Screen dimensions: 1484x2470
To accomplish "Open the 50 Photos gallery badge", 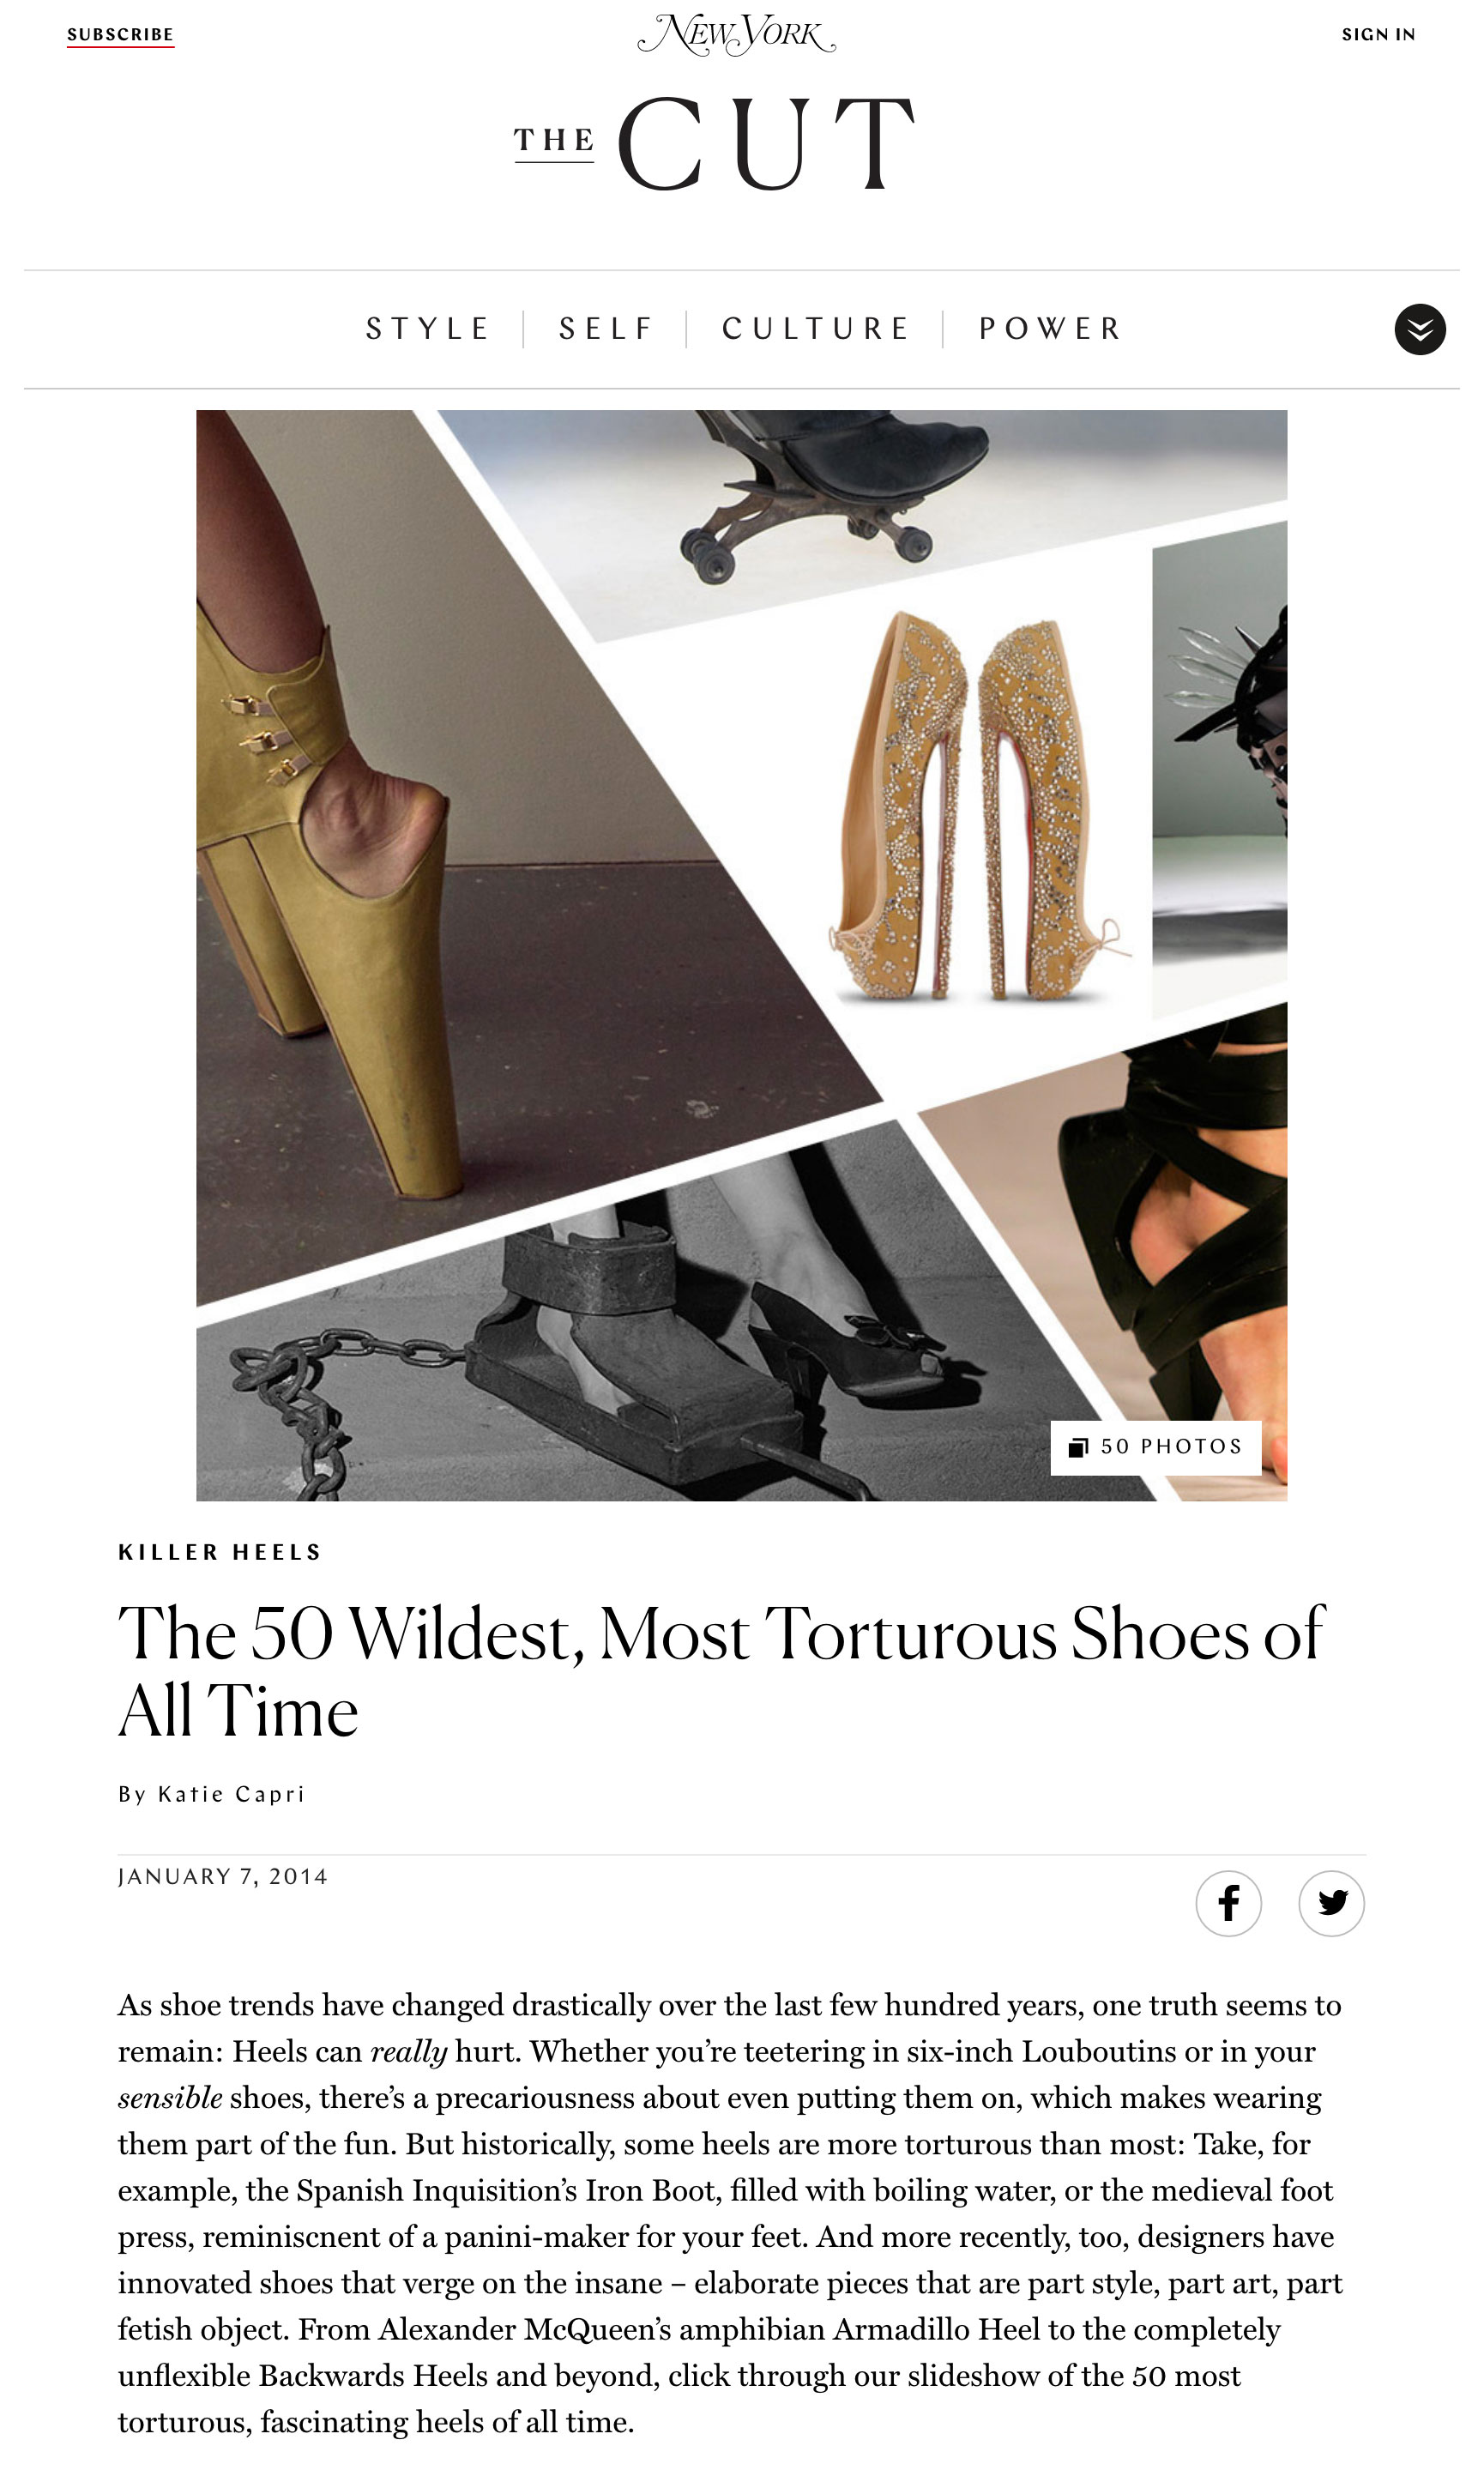I will (x=1156, y=1447).
